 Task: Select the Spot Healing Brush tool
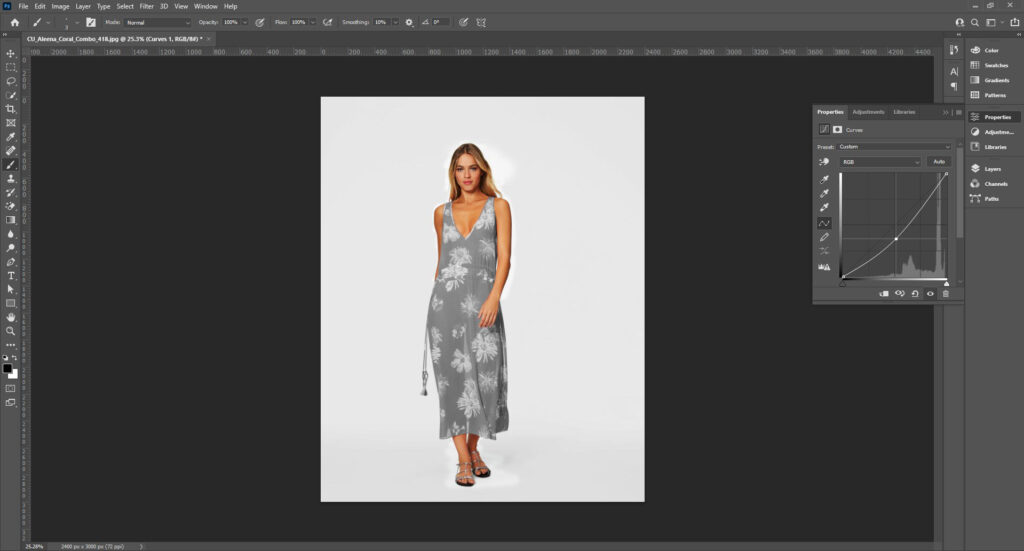coord(10,151)
